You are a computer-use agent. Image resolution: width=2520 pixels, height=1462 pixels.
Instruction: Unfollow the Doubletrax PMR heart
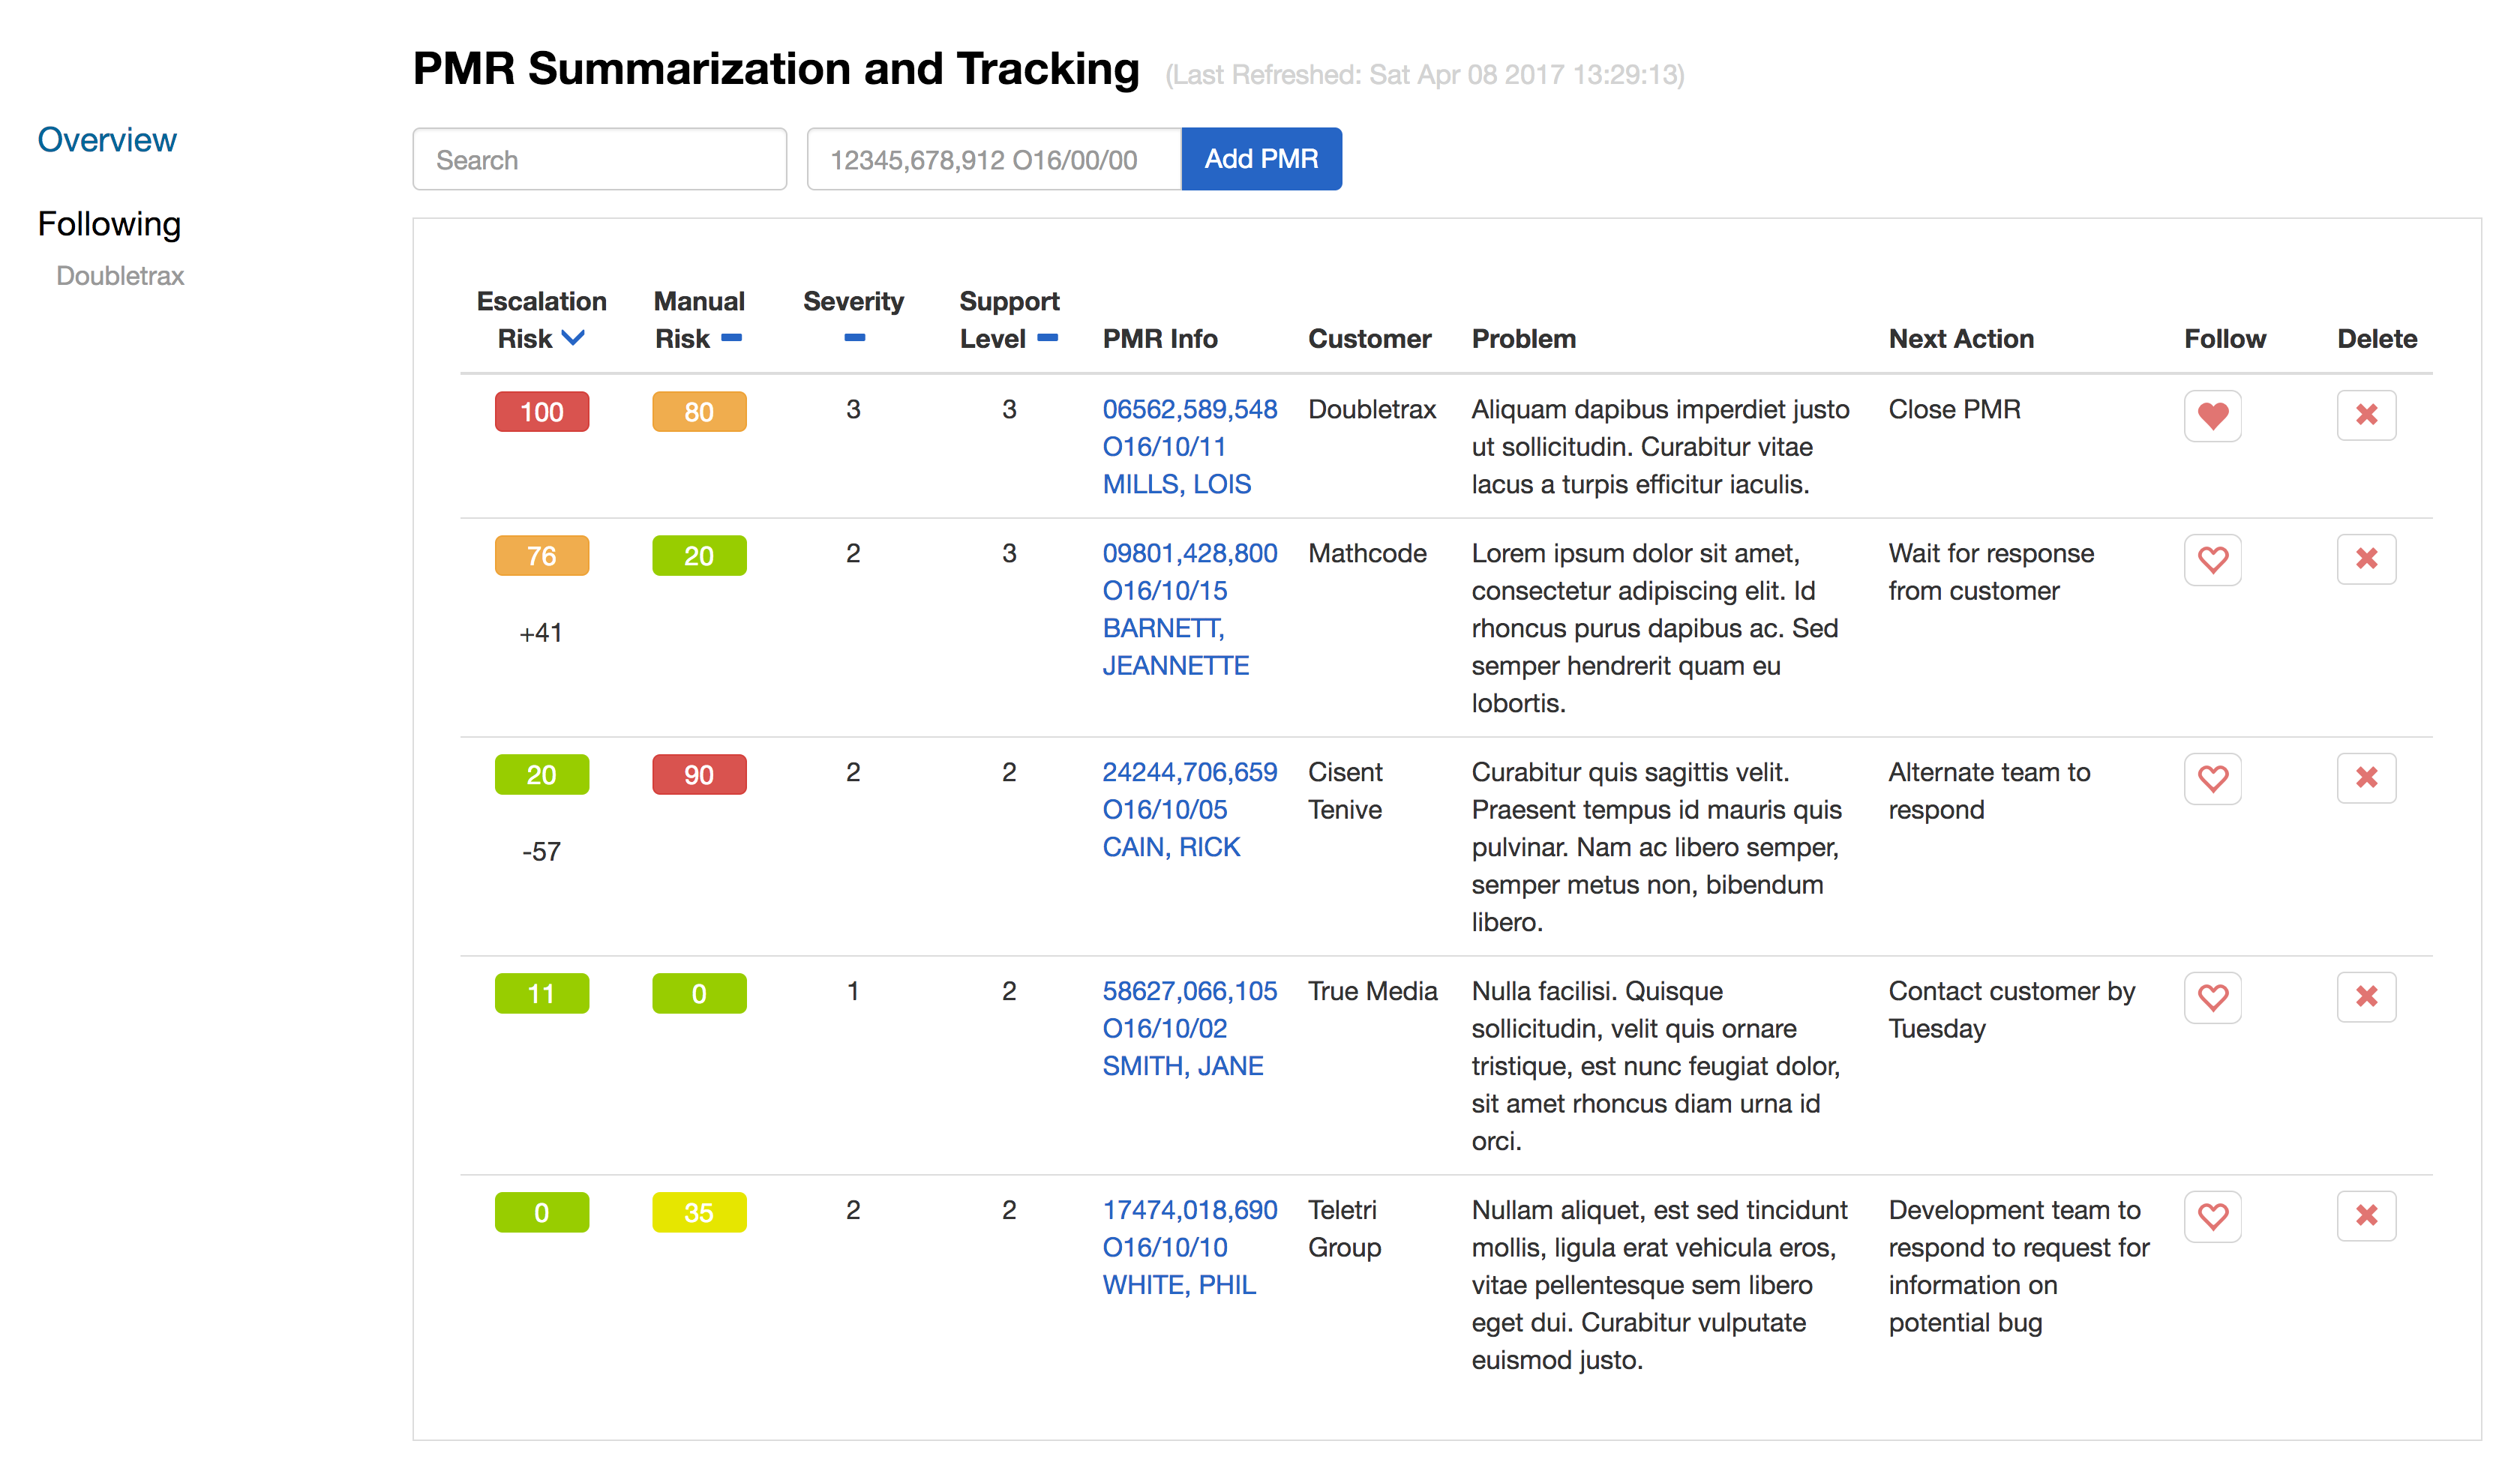[x=2212, y=415]
